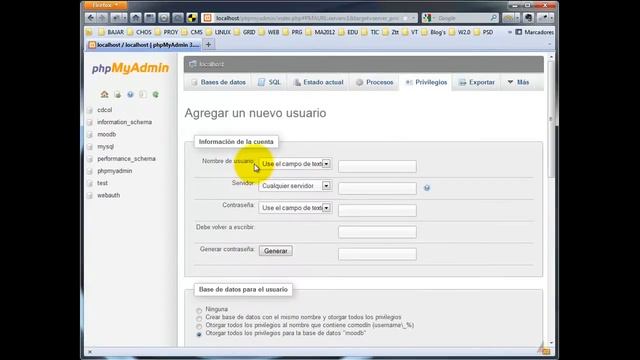This screenshot has width=640, height=360.
Task: Click the Servidor host text input field
Action: 377,188
